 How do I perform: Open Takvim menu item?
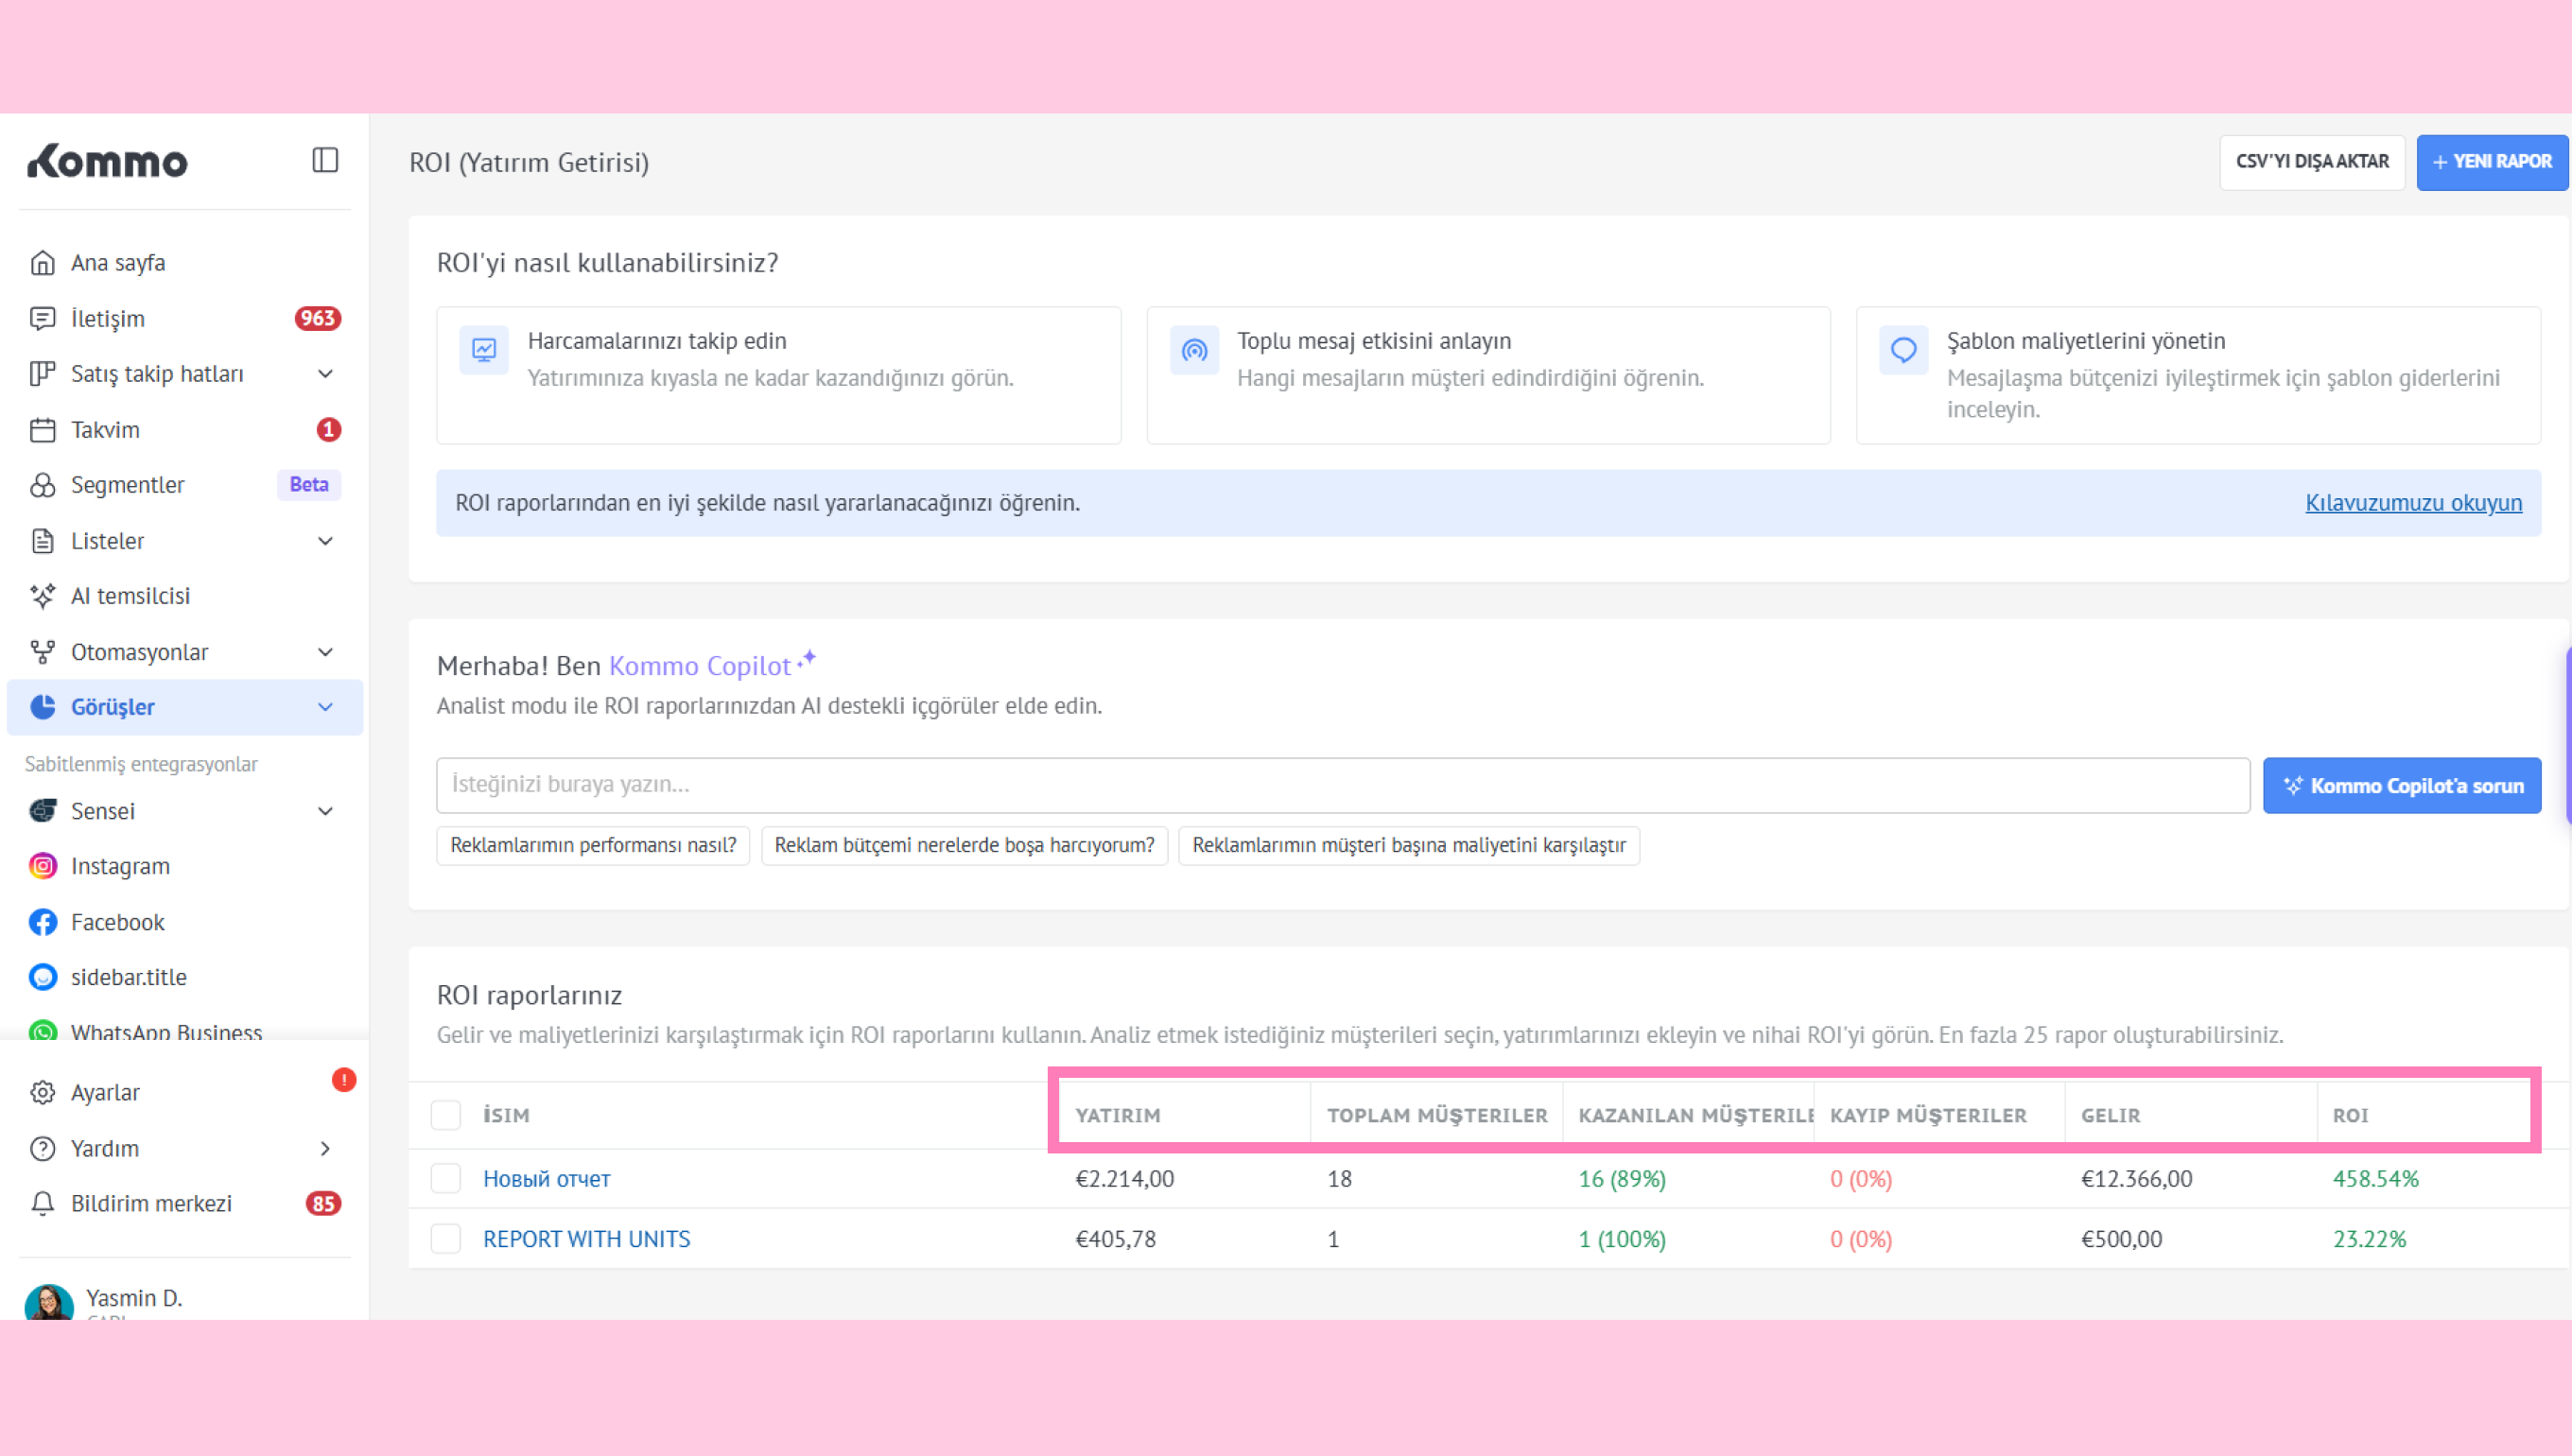point(185,430)
